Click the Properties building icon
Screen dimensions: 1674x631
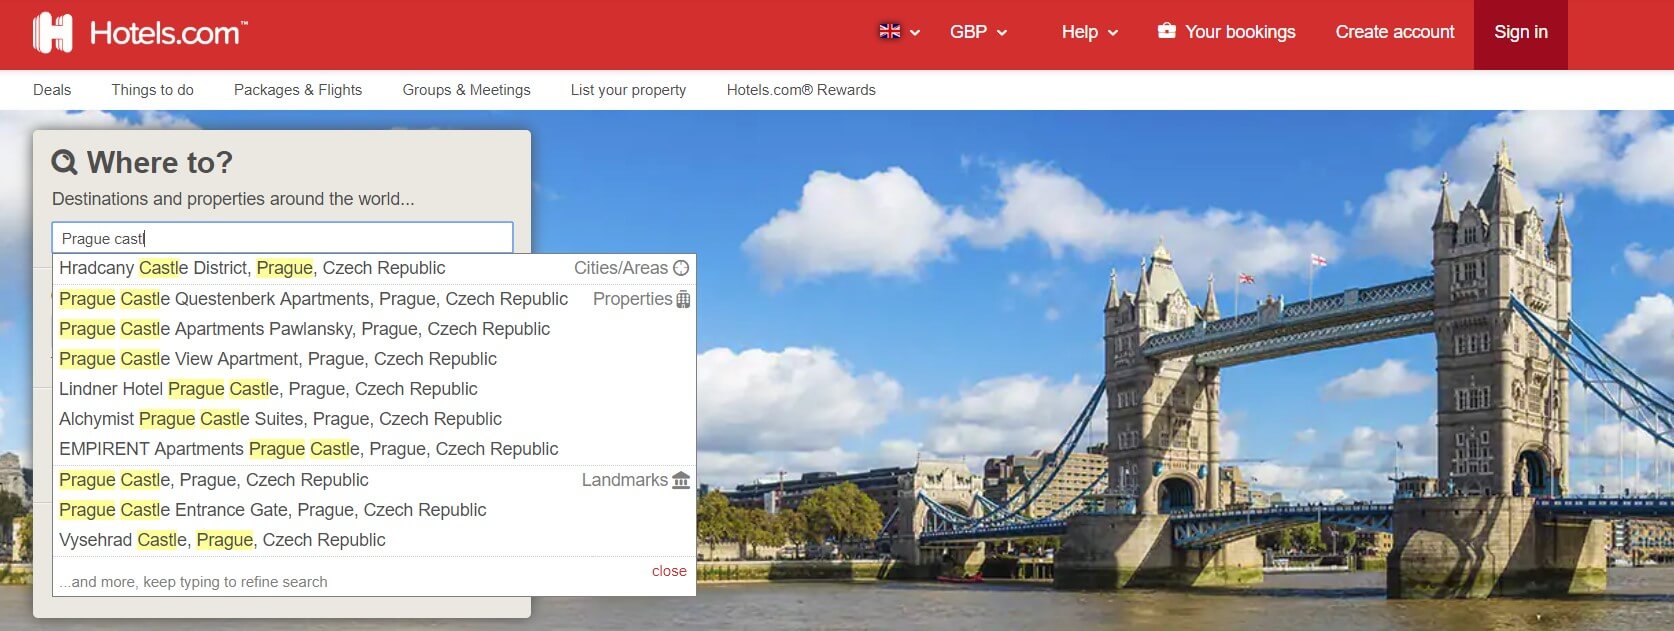[x=683, y=299]
